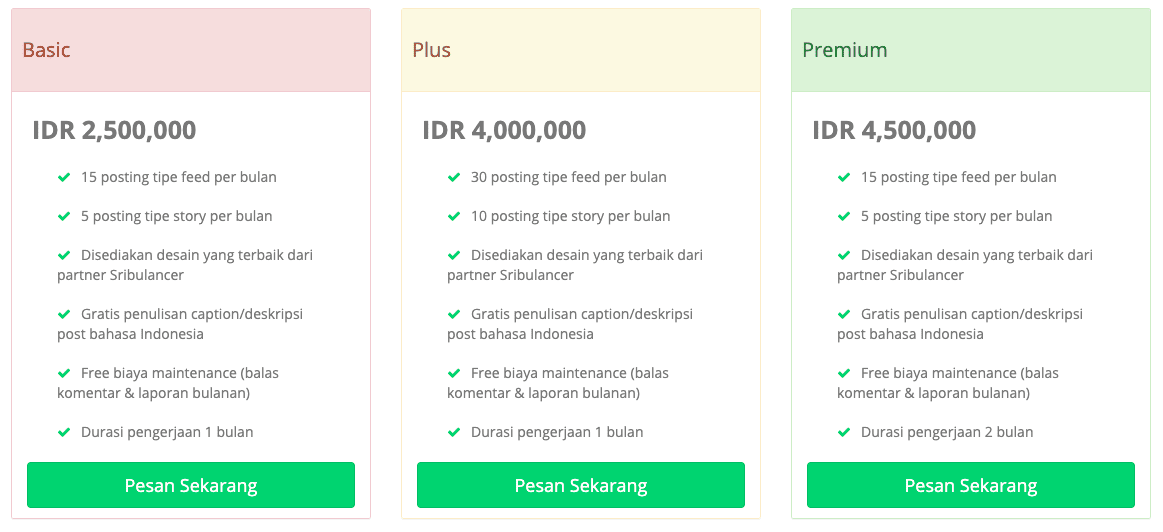This screenshot has height=532, width=1163.
Task: Click checkmark beside Premium Free biaya maintenance
Action: [x=844, y=373]
